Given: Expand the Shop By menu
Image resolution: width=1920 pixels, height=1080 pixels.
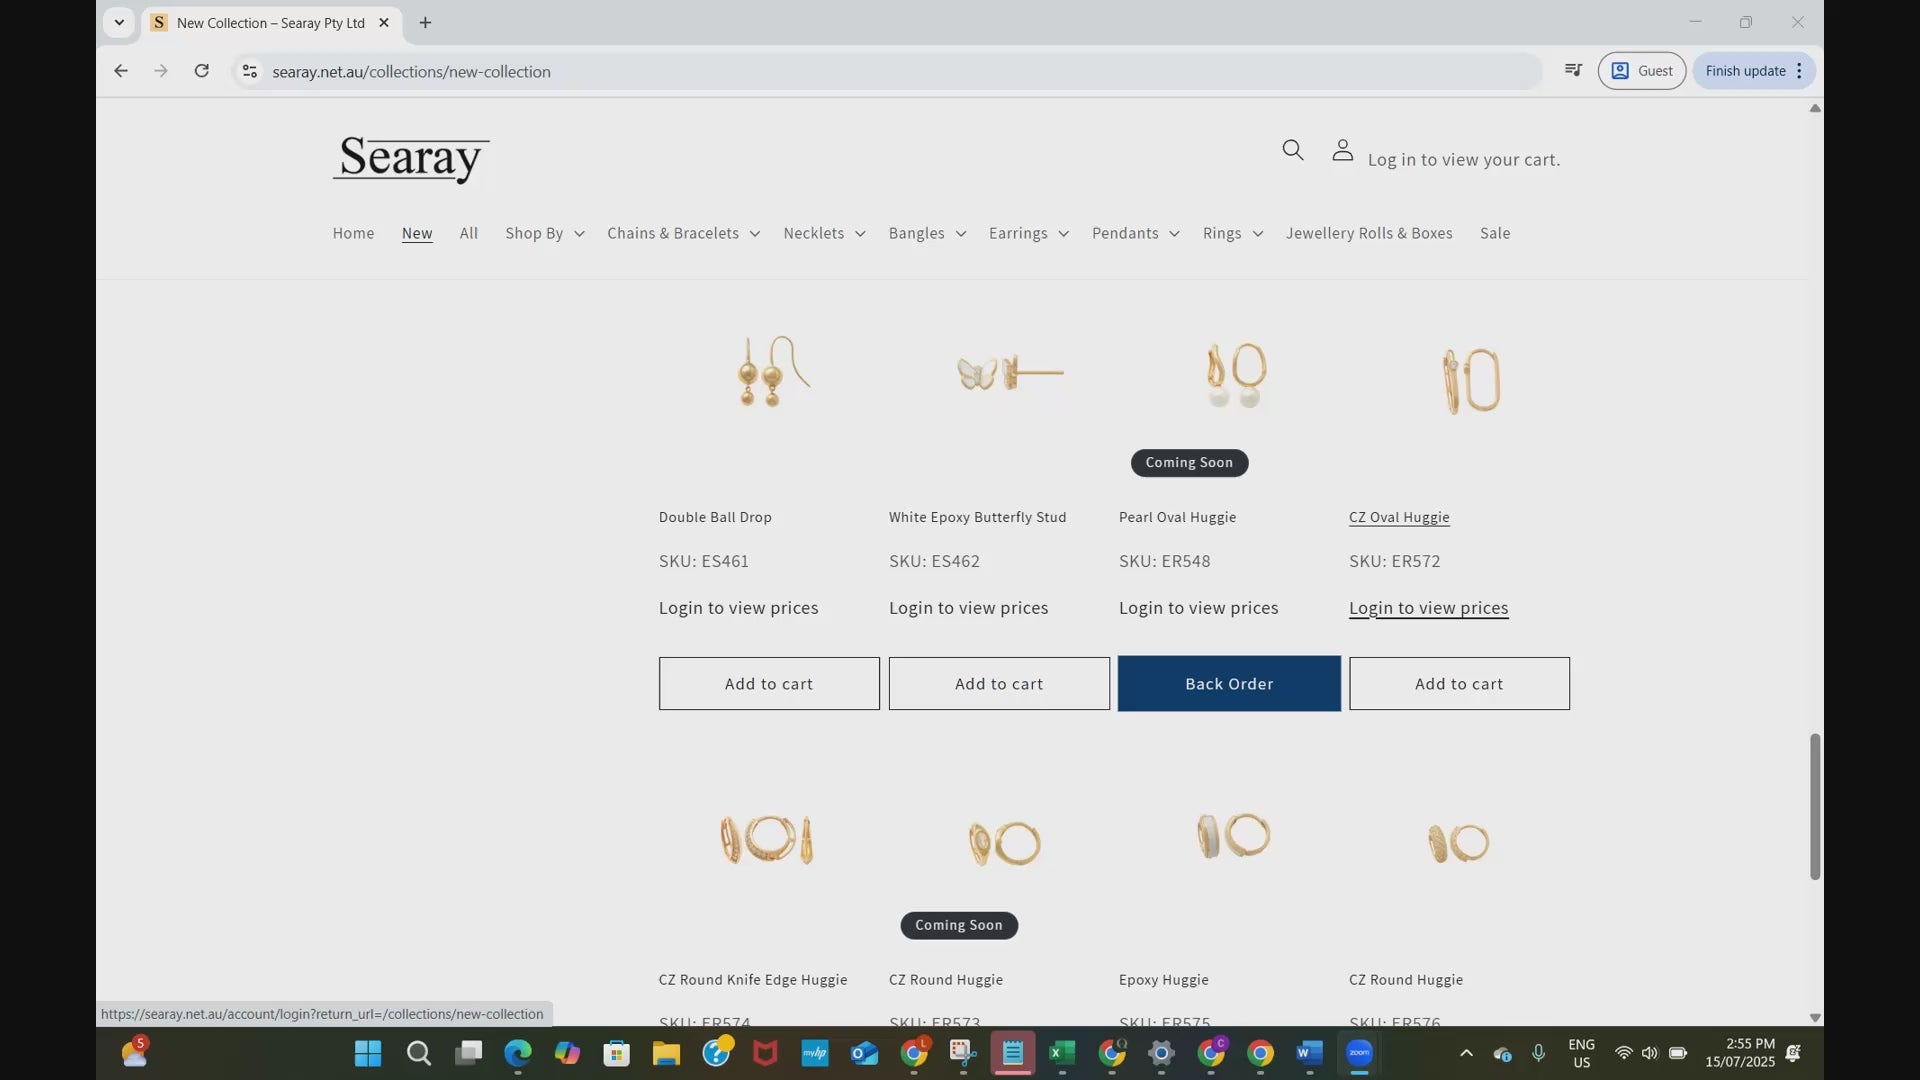Looking at the screenshot, I should tap(544, 233).
